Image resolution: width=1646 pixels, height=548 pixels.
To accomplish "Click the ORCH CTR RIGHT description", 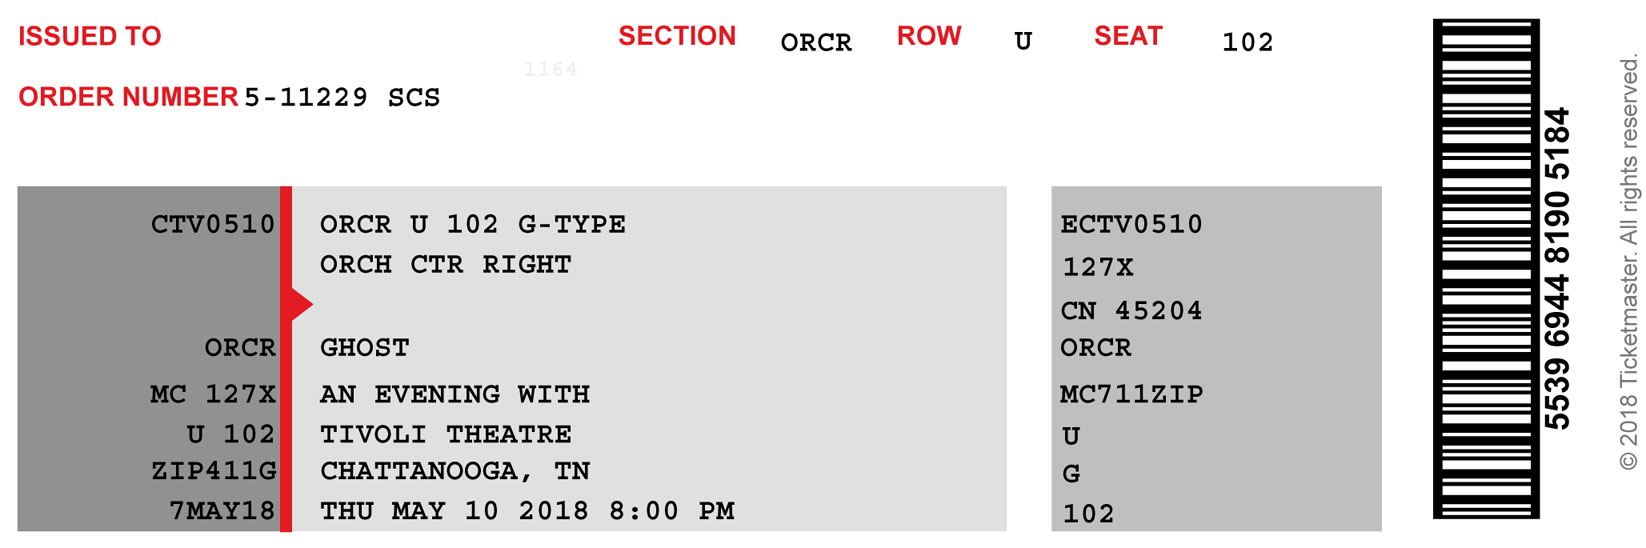I will (446, 265).
